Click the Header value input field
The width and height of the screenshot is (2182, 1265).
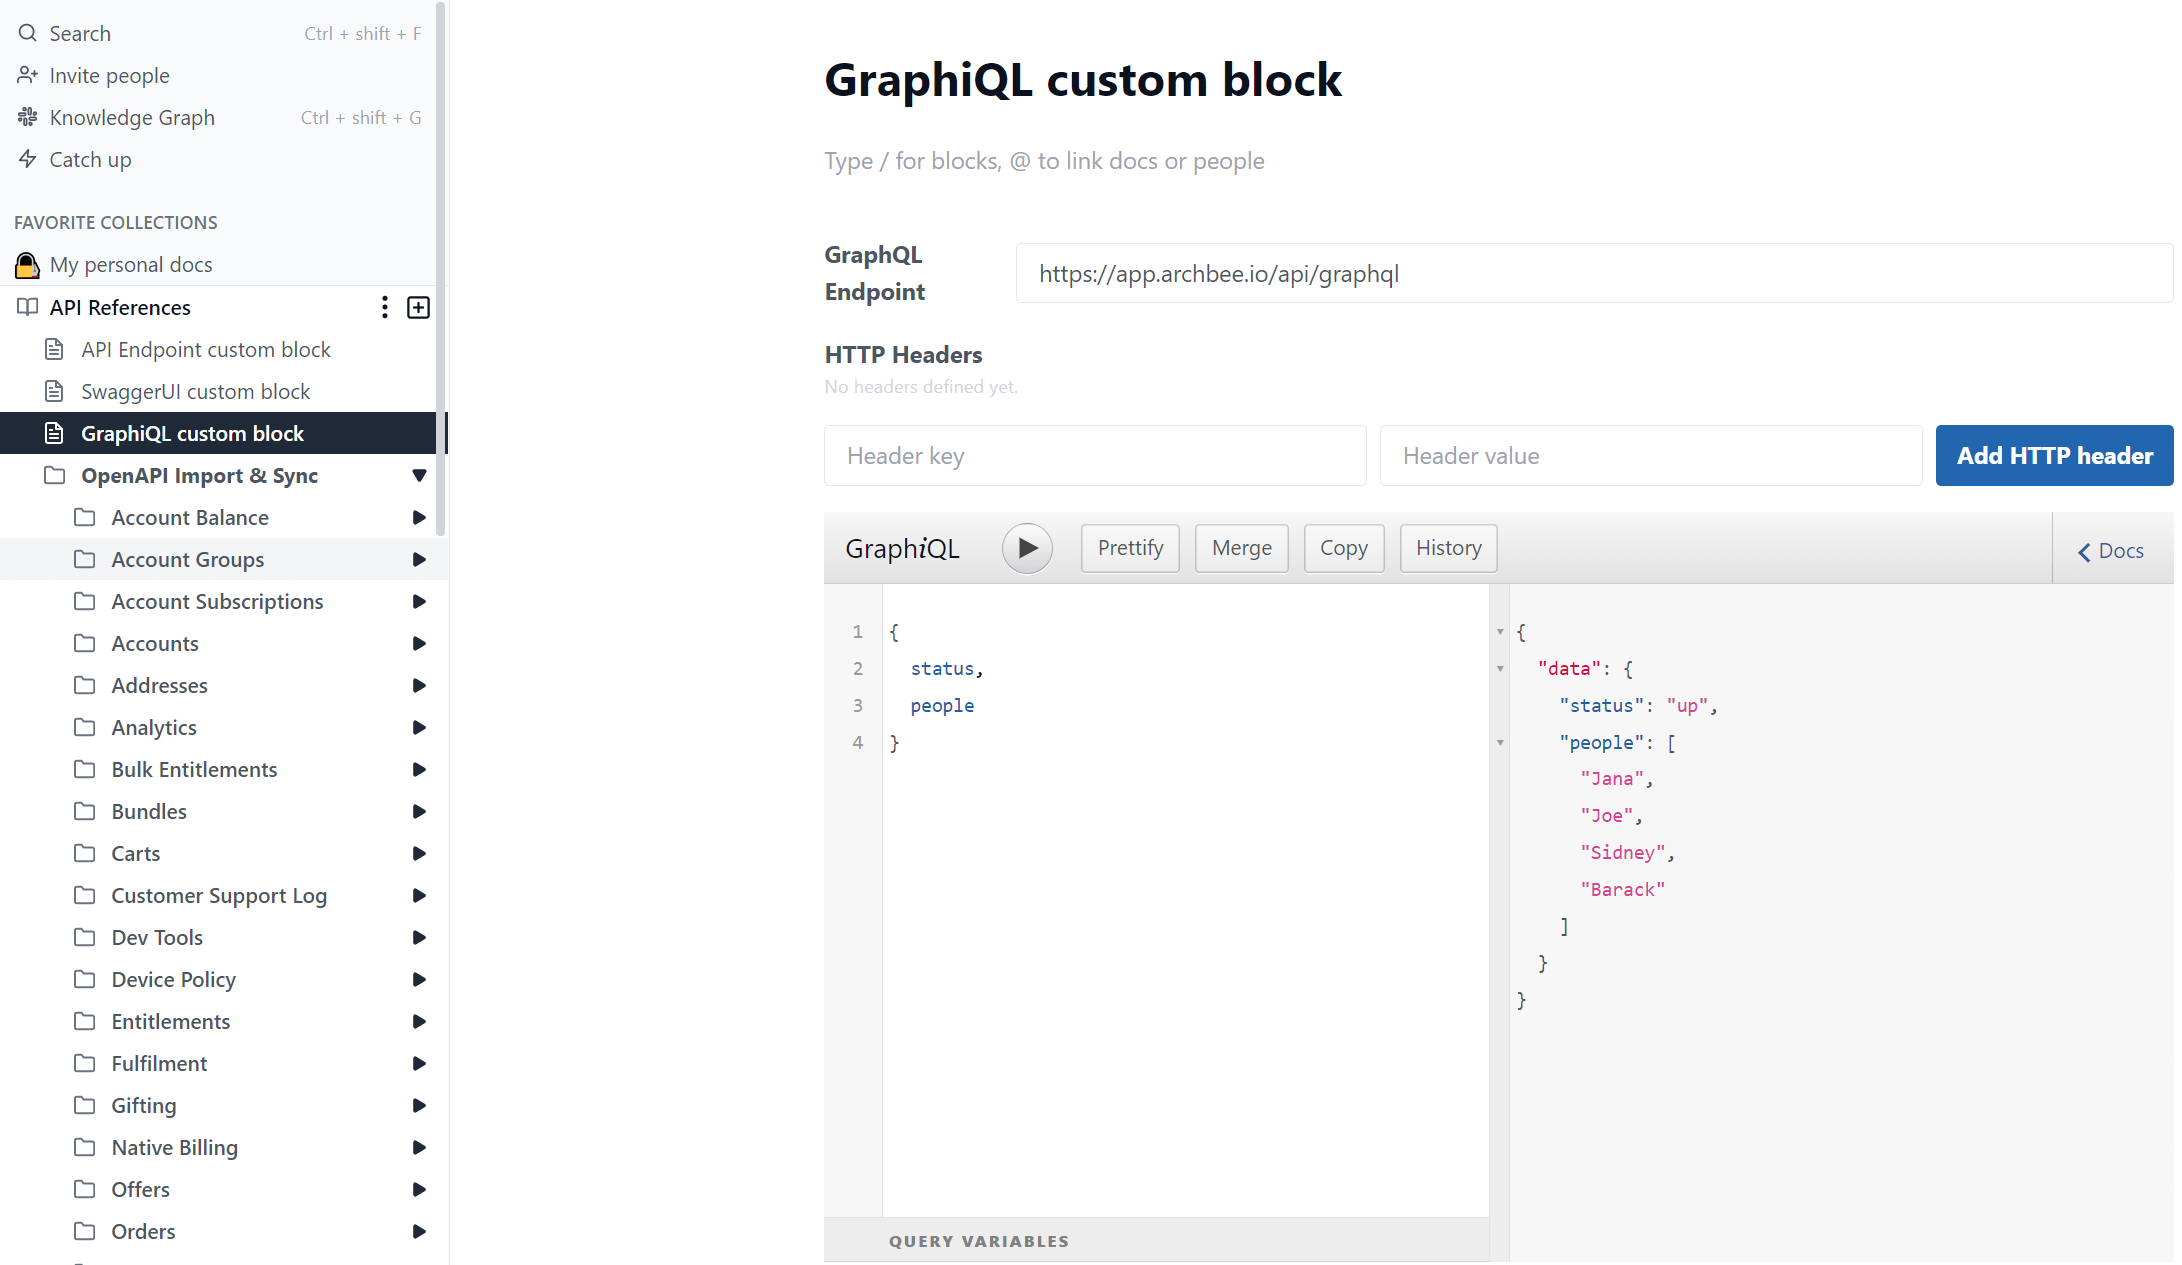tap(1651, 456)
